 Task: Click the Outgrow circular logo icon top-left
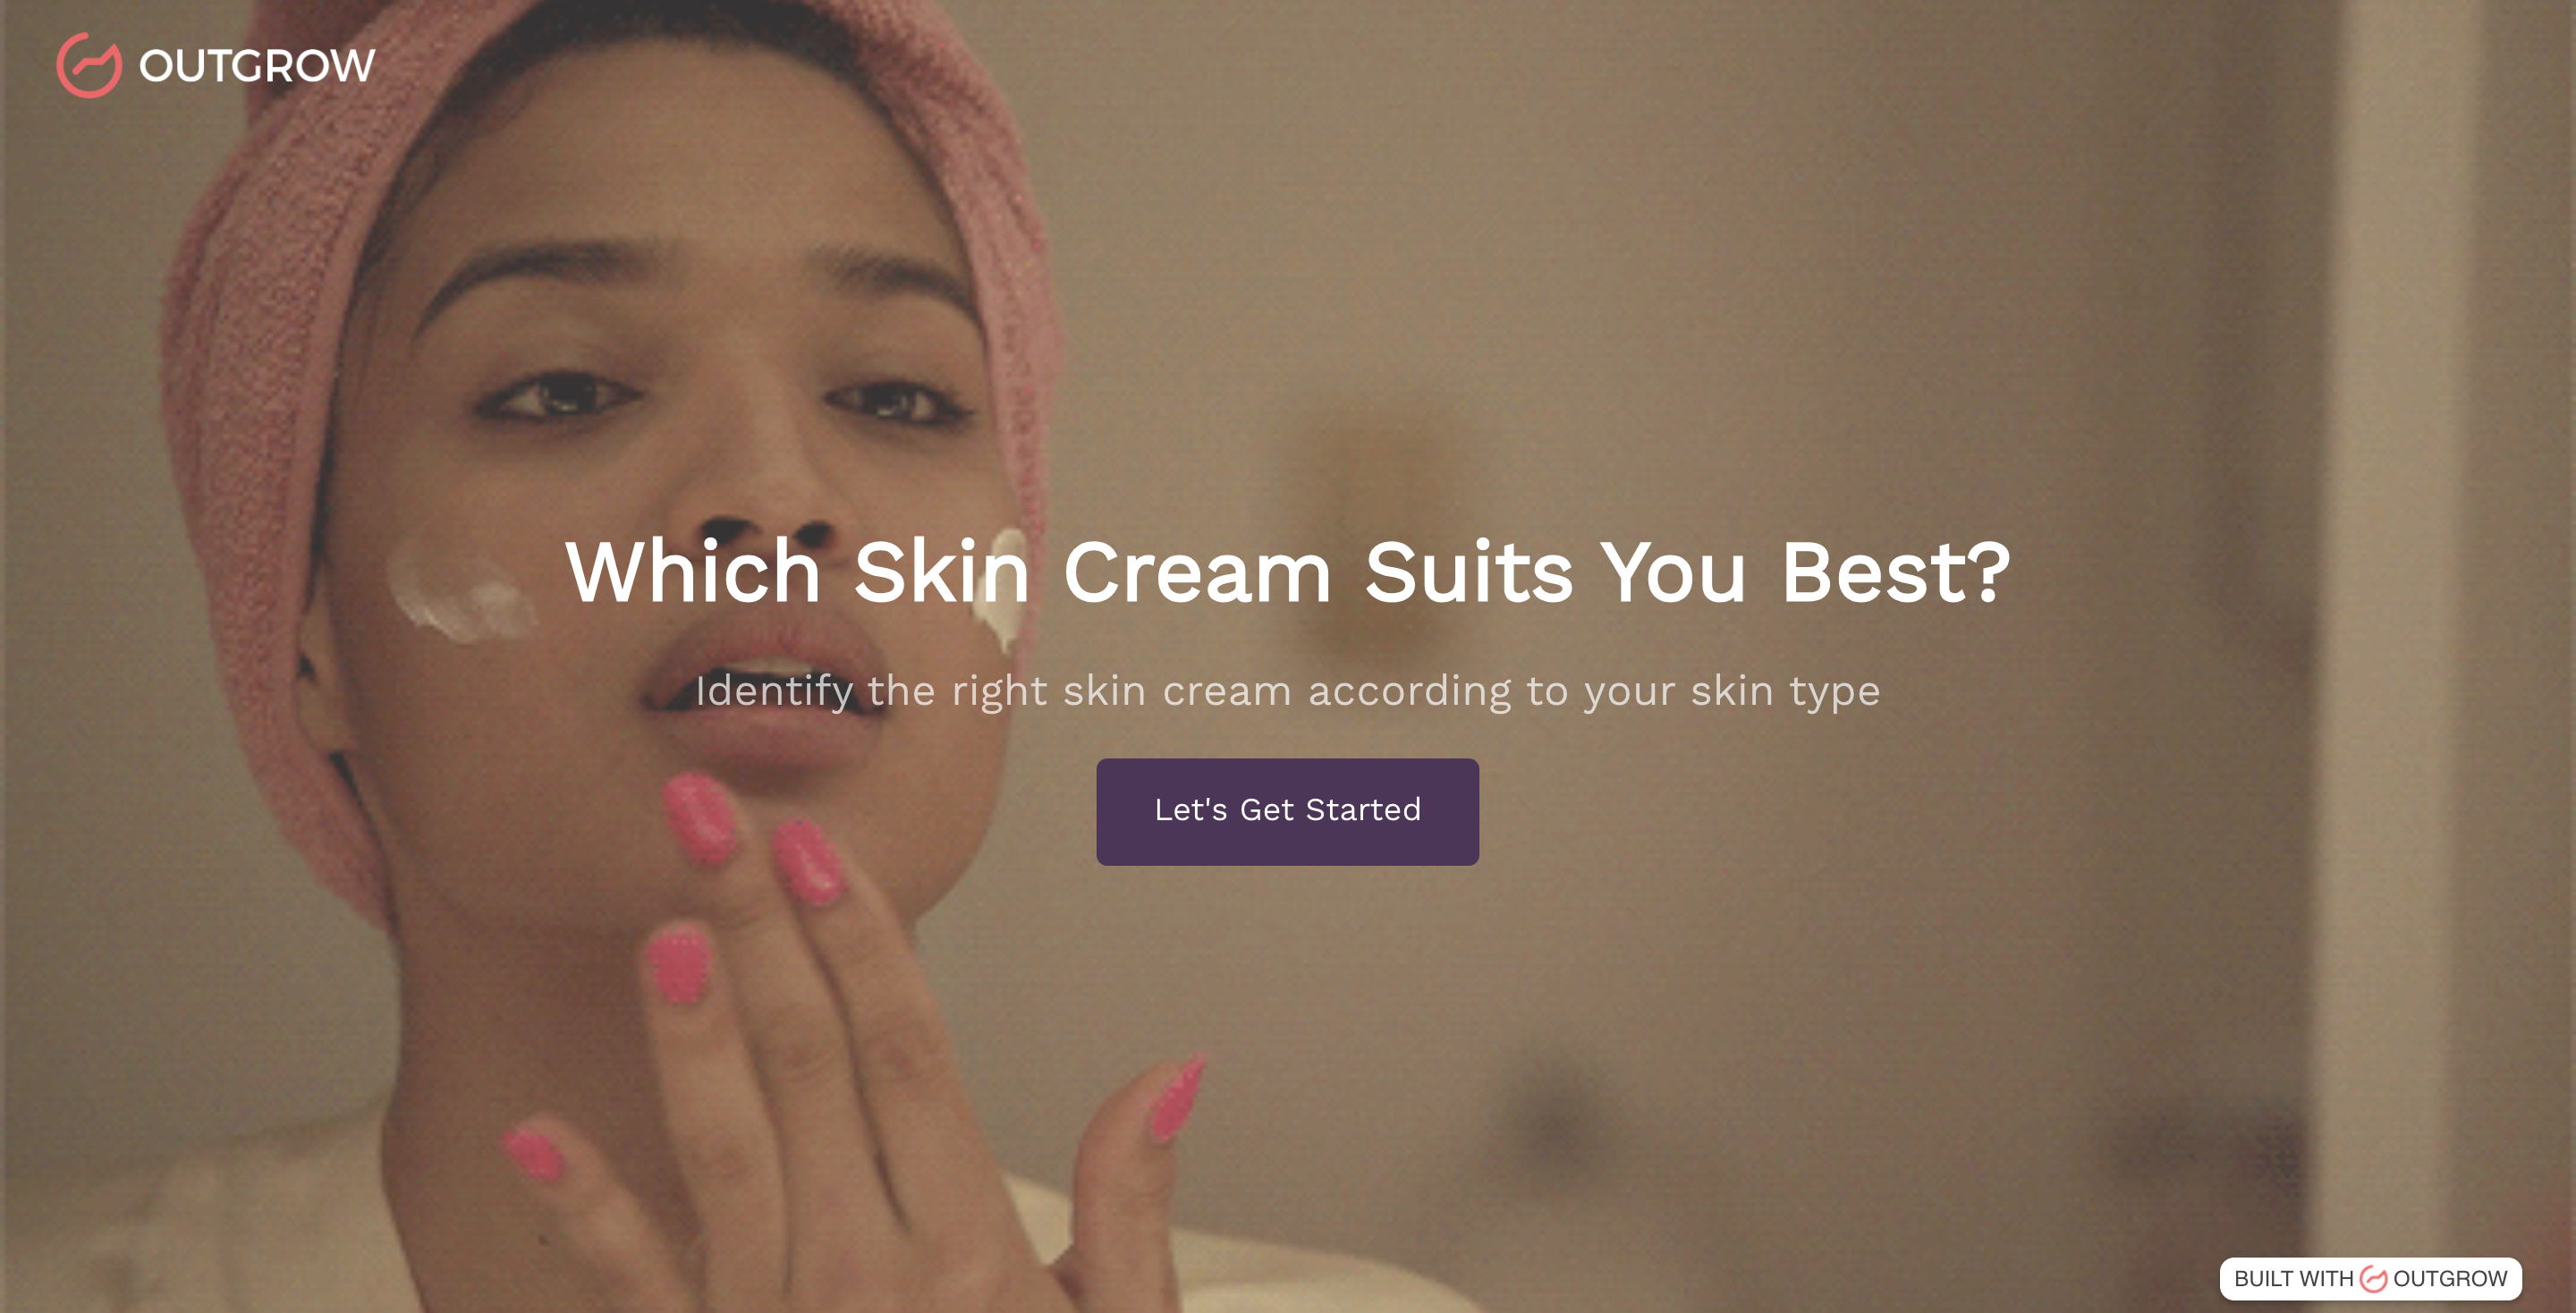[x=89, y=65]
